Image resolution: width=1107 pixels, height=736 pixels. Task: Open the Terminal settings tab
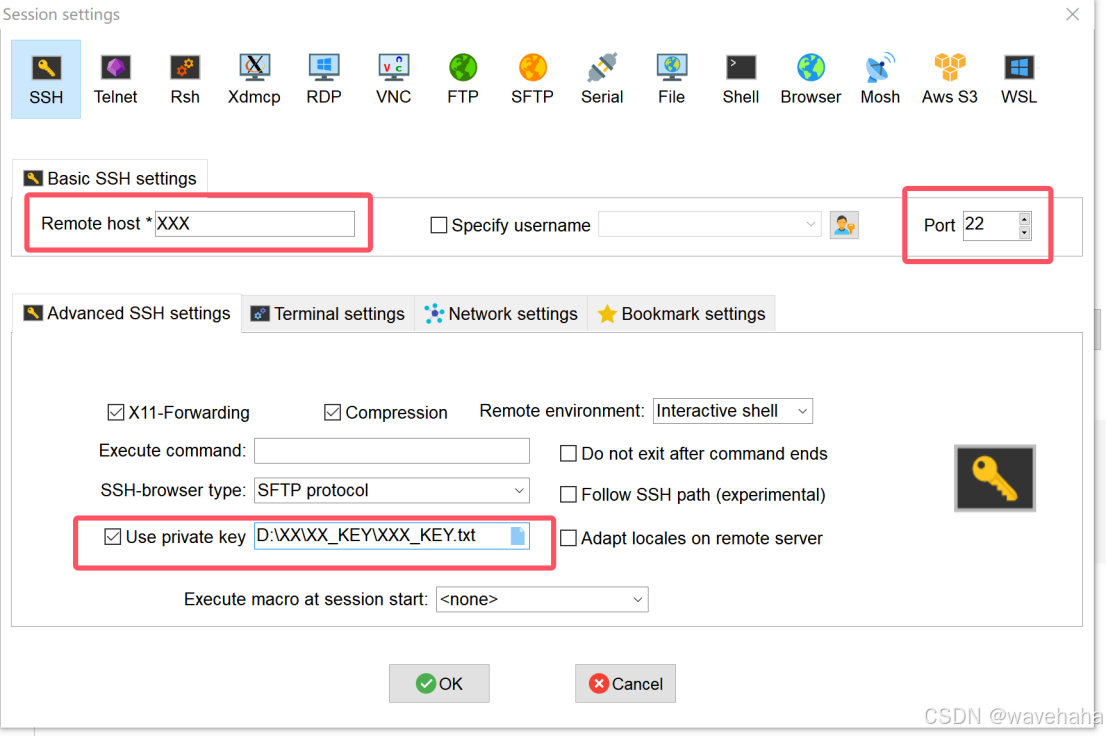pos(328,314)
